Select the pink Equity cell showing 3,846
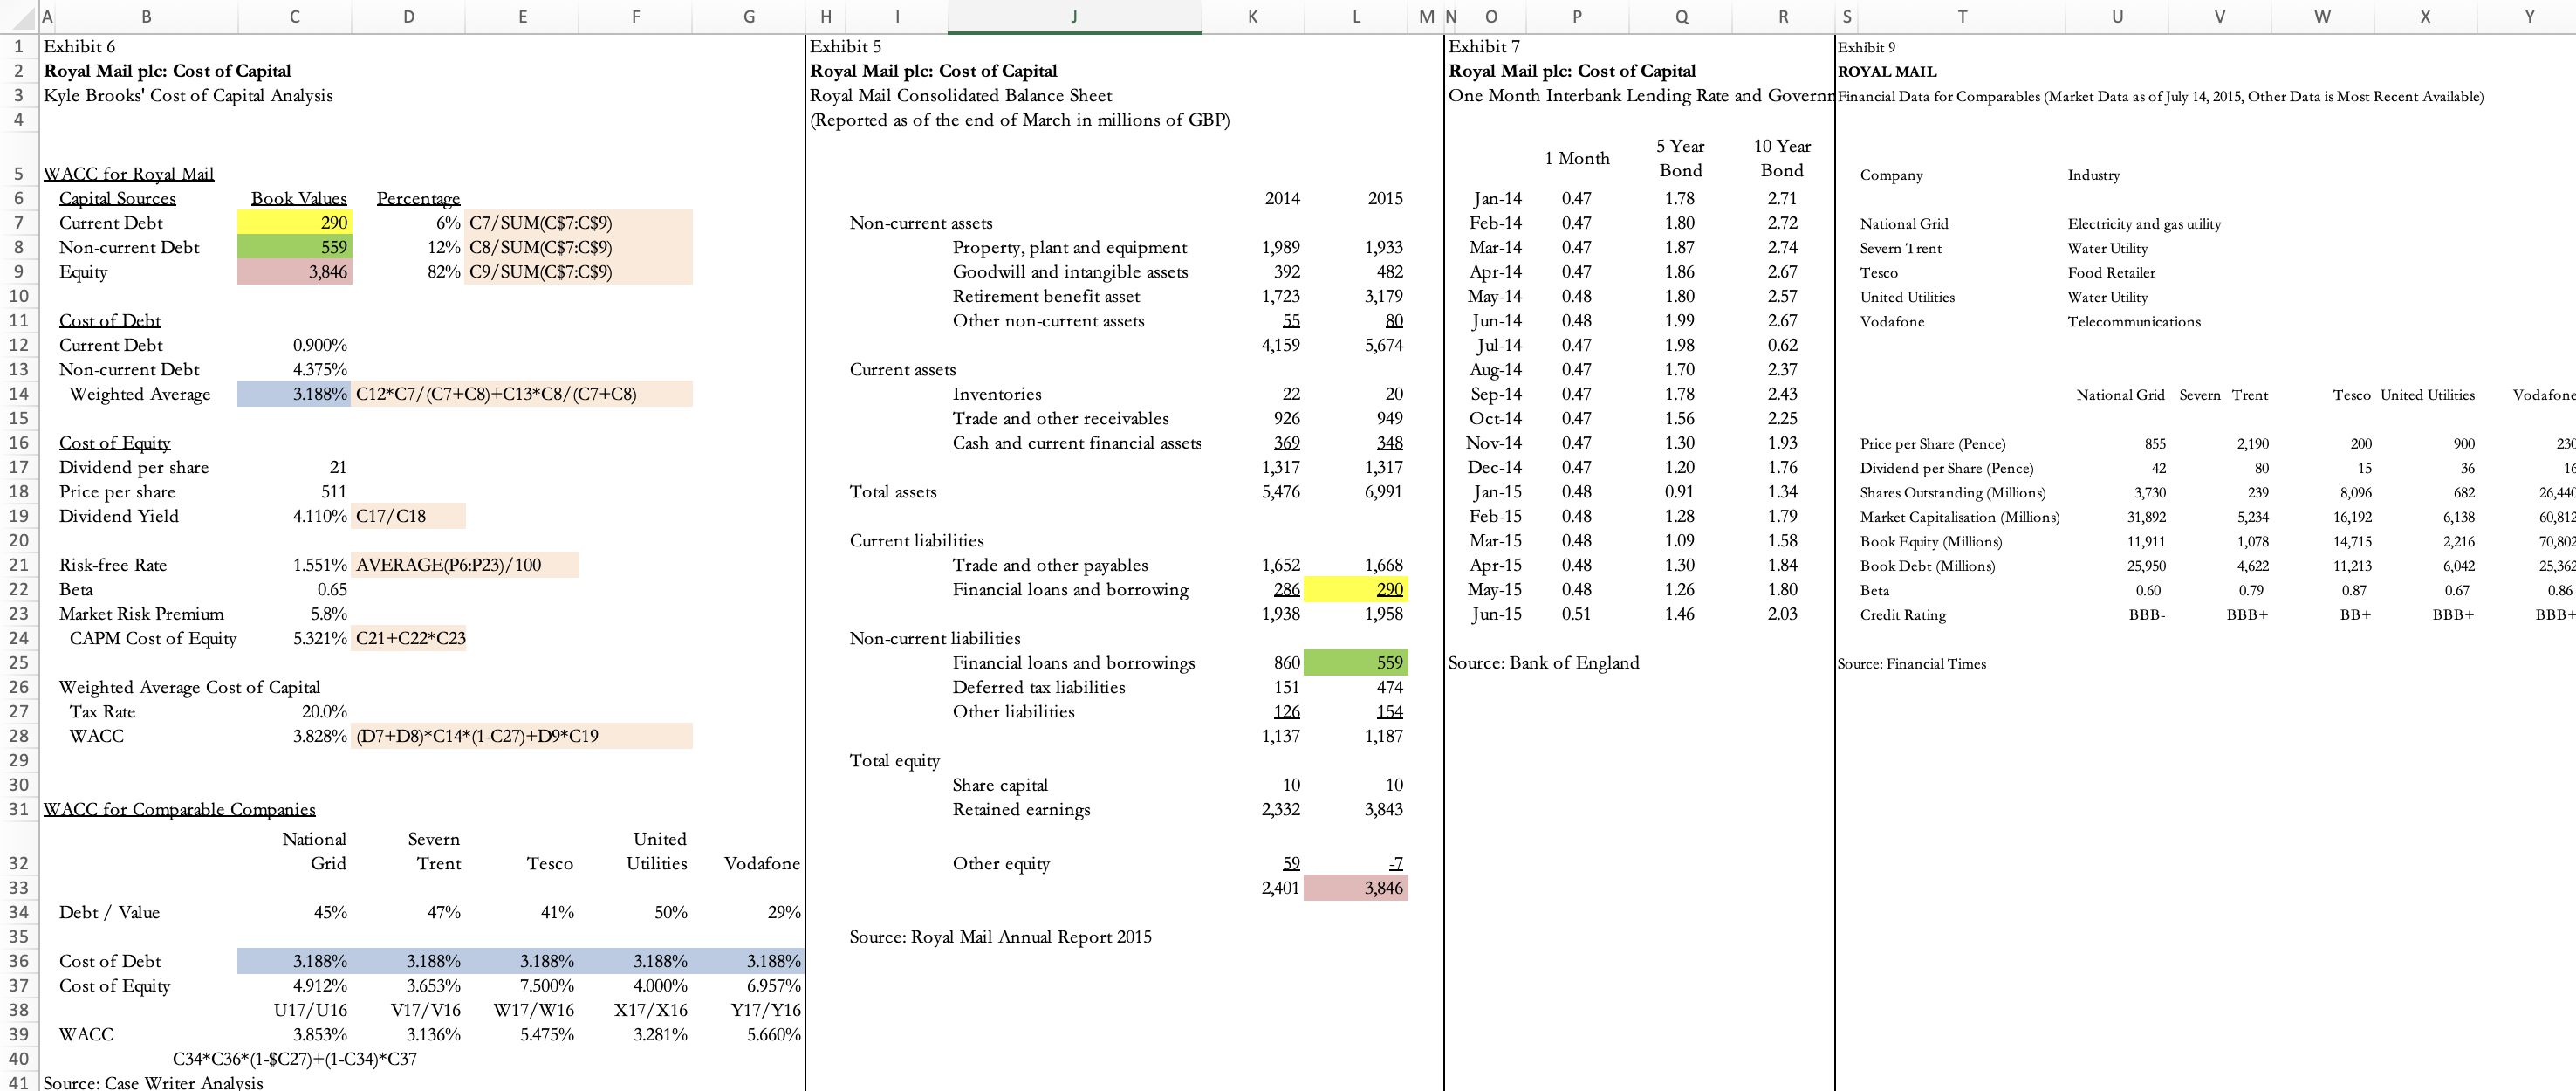The height and width of the screenshot is (1091, 2576). click(294, 271)
